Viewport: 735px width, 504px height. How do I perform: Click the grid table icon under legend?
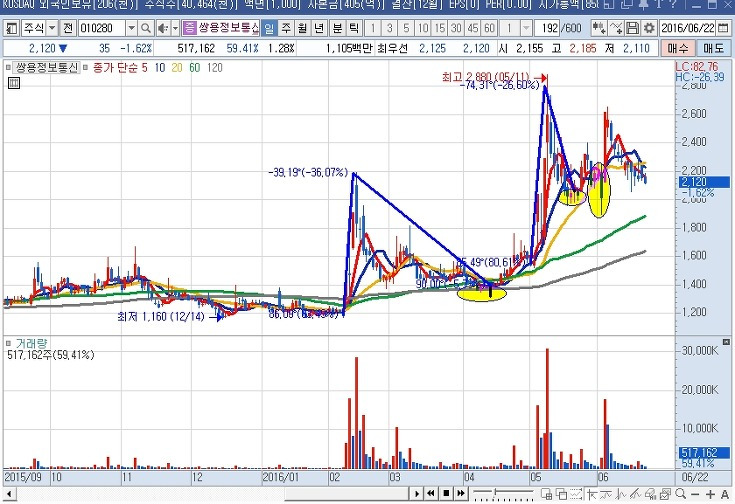[x=14, y=83]
